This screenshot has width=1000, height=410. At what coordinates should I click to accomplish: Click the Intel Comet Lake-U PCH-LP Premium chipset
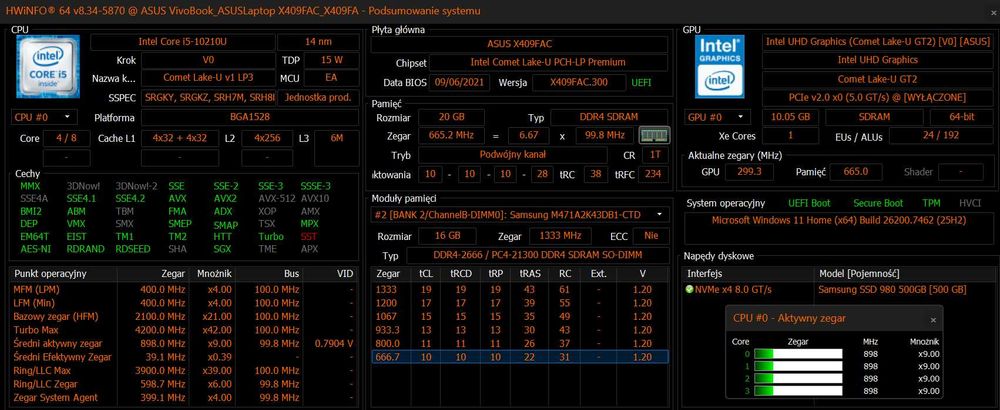coord(548,62)
